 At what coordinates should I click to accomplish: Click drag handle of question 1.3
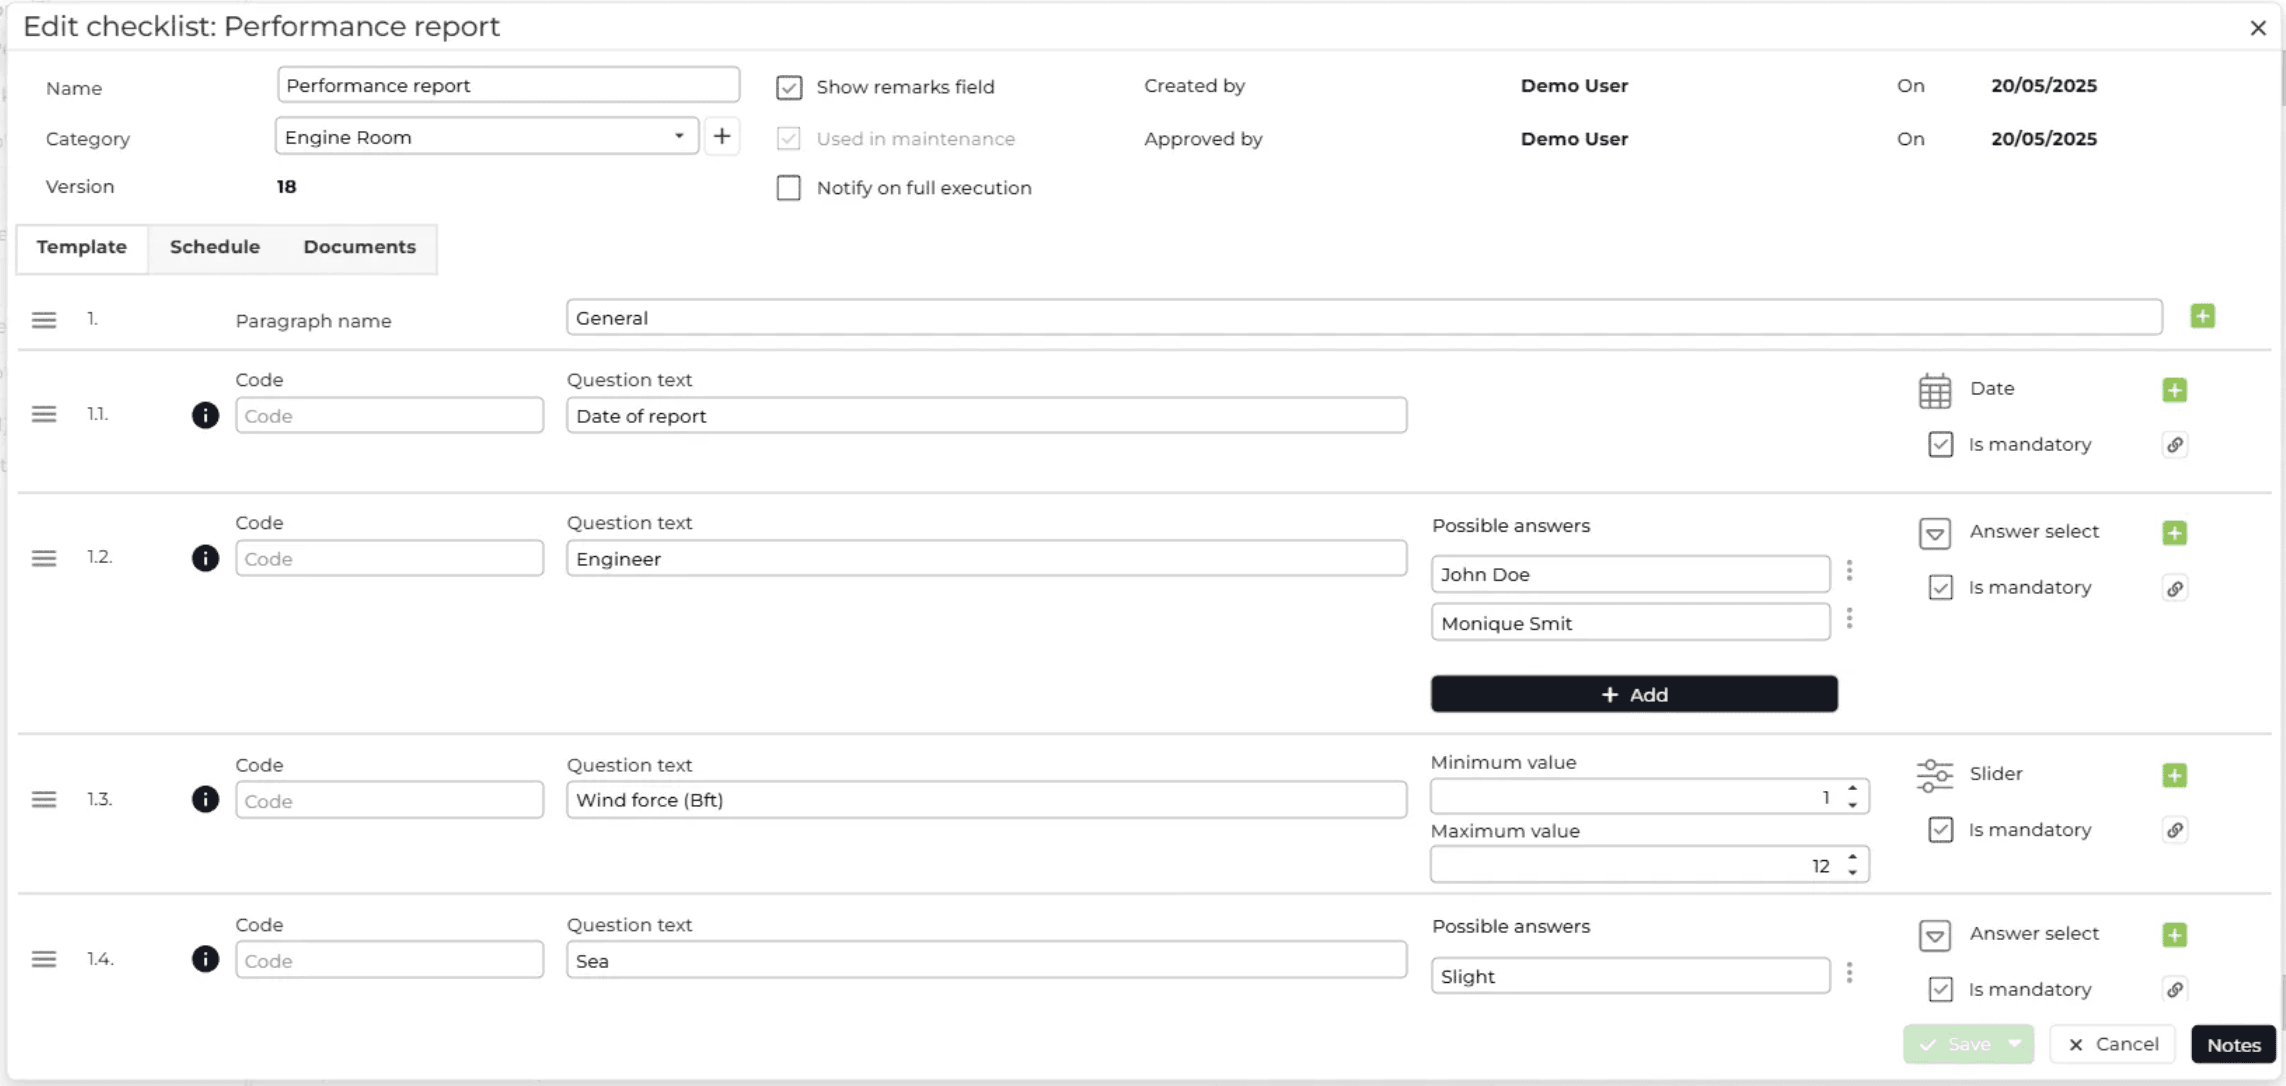pos(44,800)
